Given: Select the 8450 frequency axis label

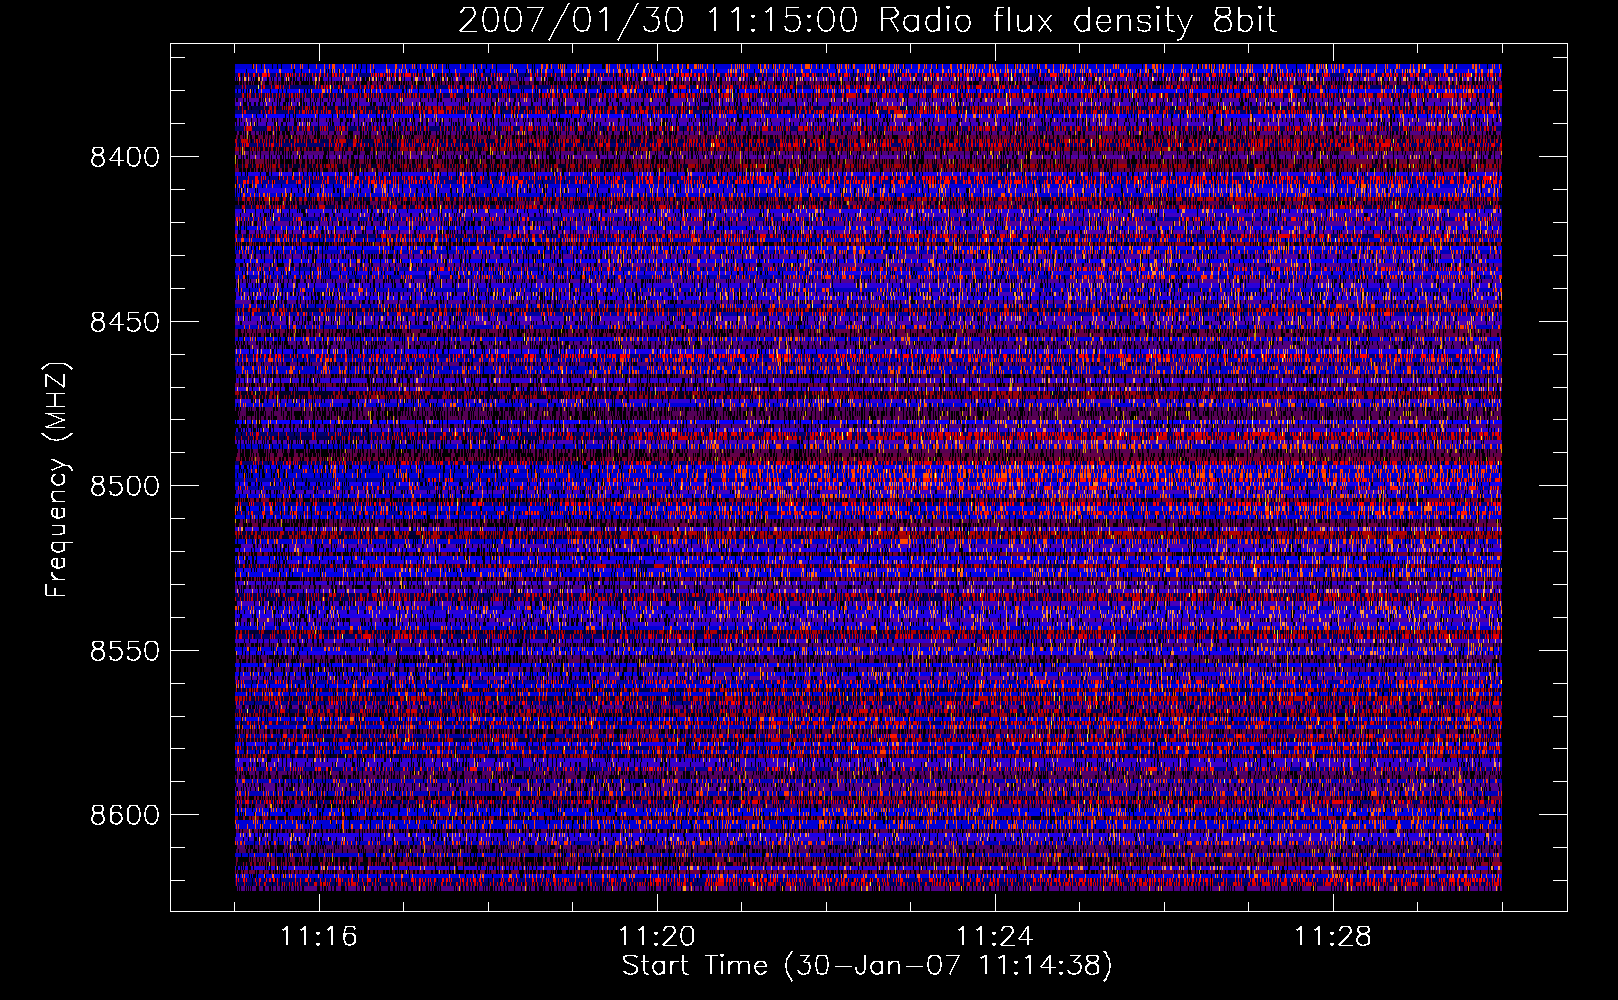Looking at the screenshot, I should (x=125, y=322).
